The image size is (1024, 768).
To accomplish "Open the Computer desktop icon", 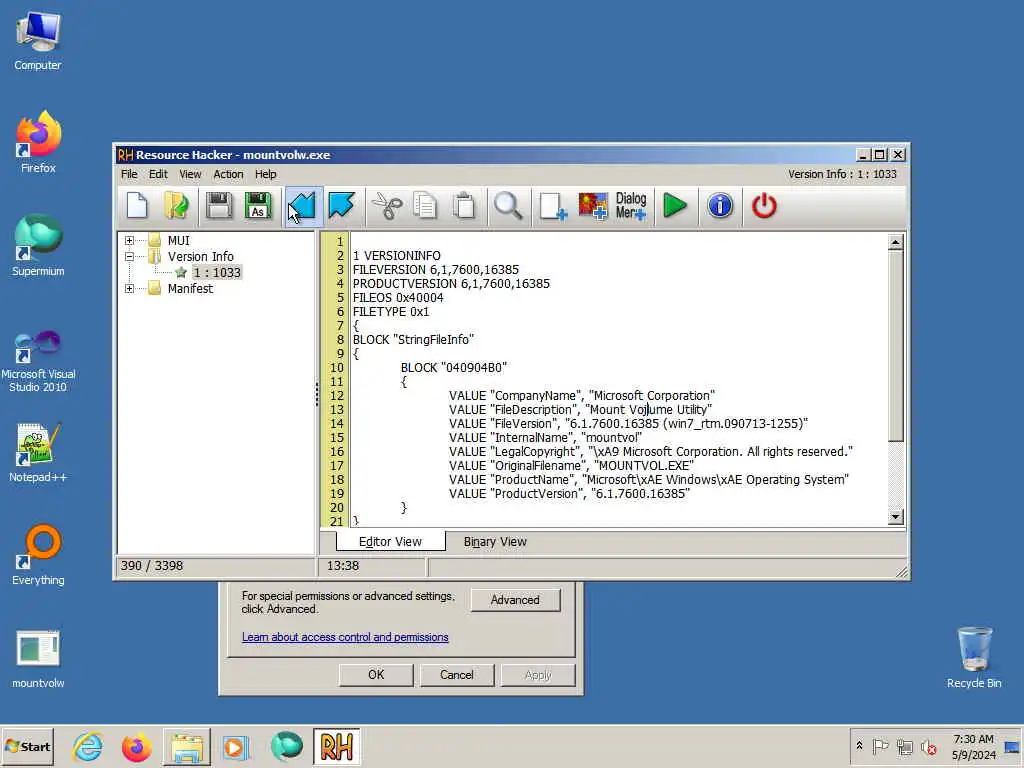I will 38,40.
